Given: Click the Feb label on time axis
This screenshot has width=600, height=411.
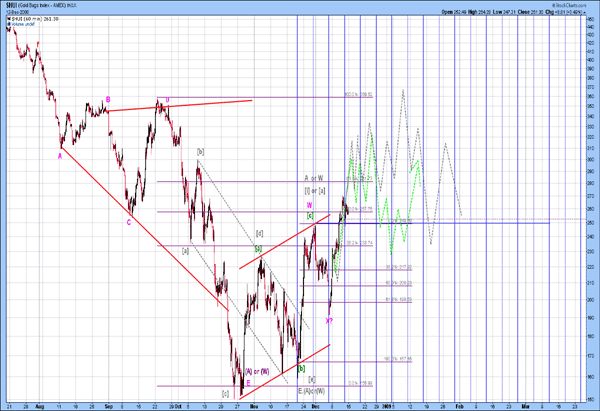Looking at the screenshot, I should click(460, 406).
